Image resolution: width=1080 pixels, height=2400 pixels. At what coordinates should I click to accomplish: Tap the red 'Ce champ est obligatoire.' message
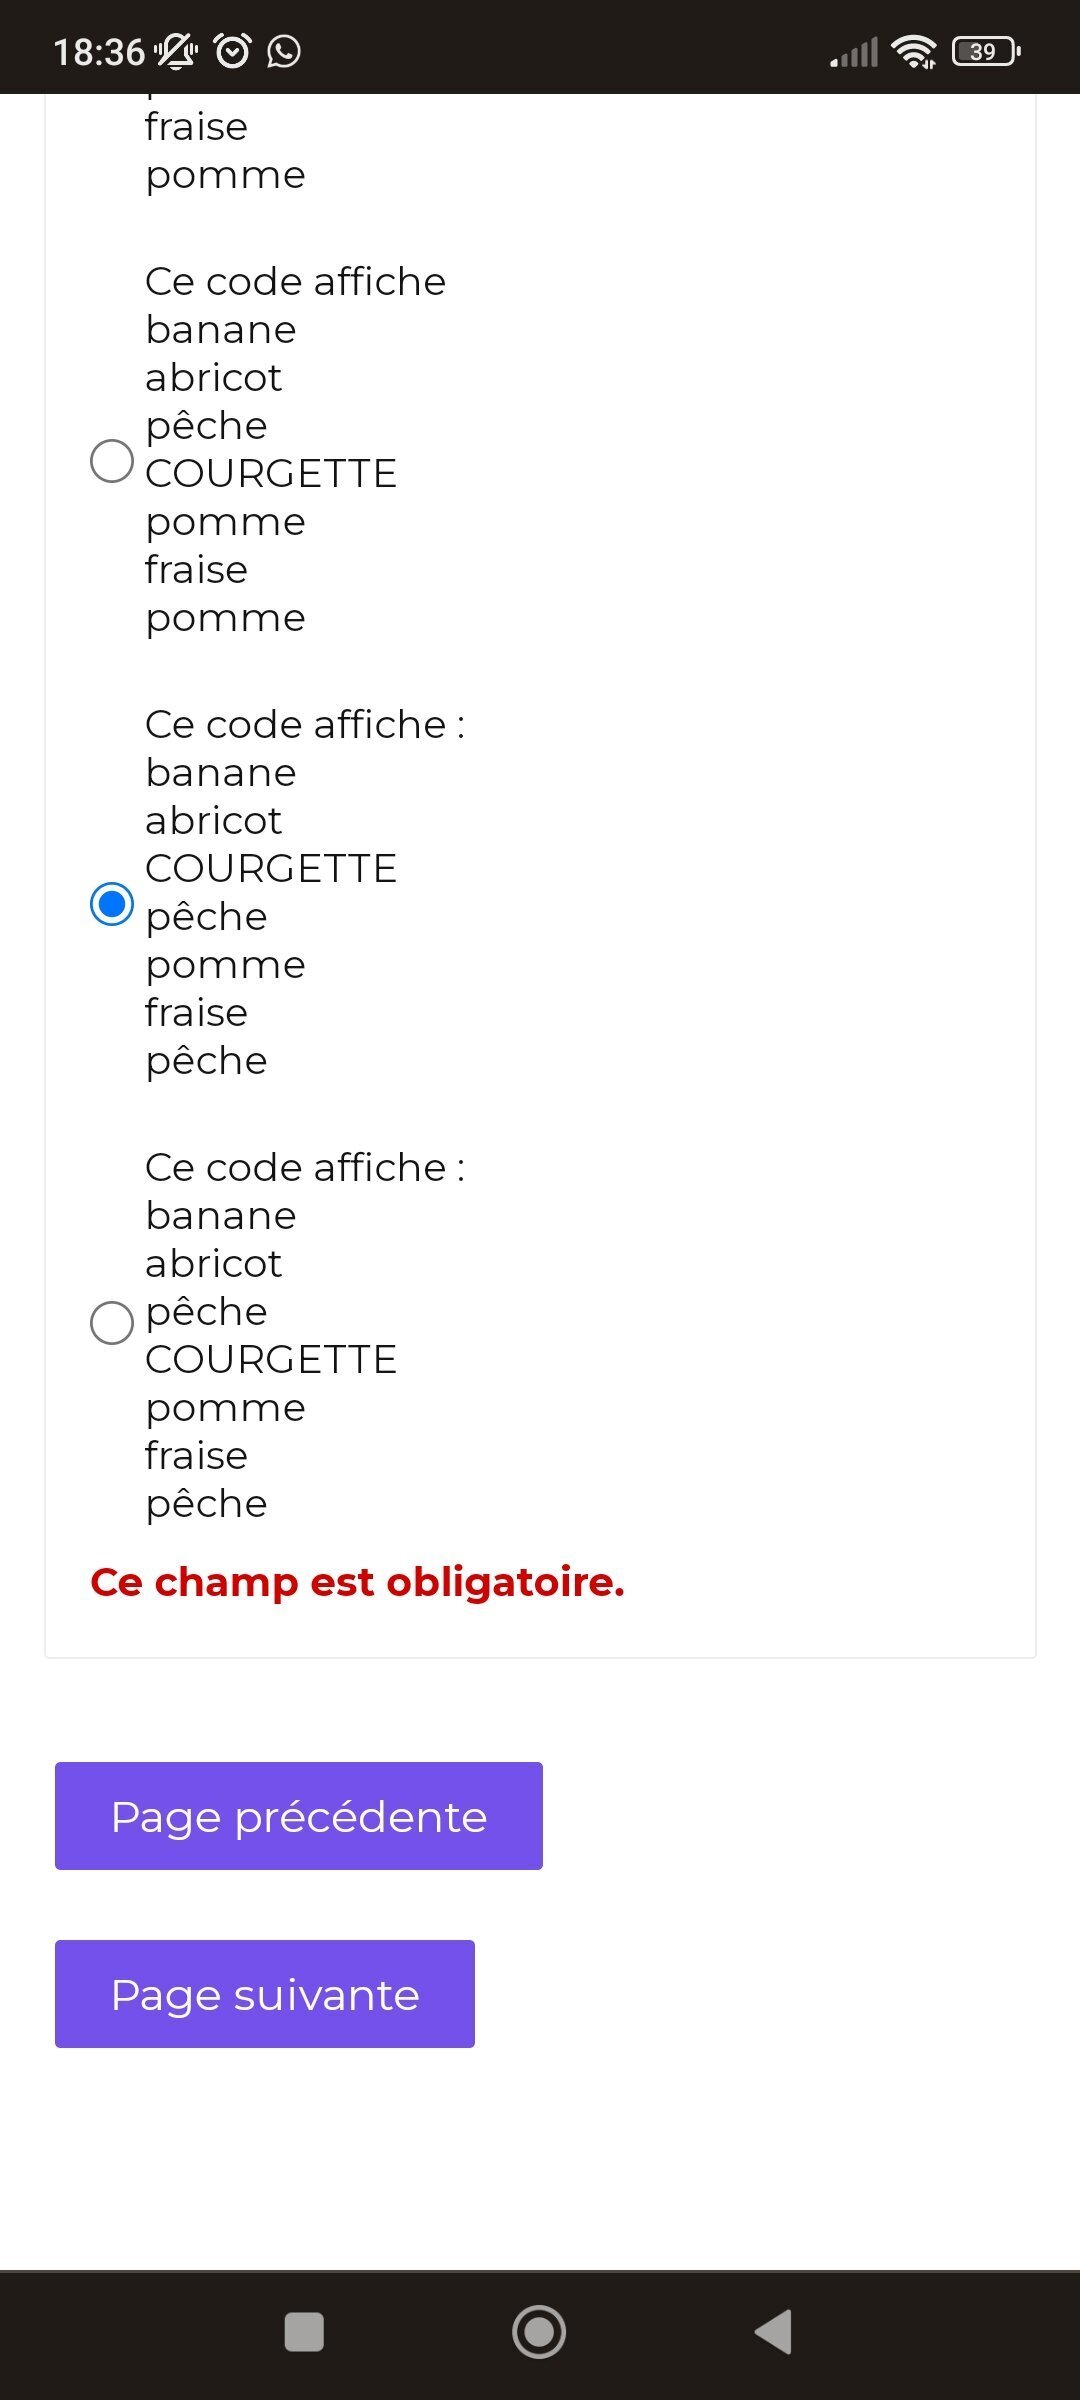(357, 1582)
